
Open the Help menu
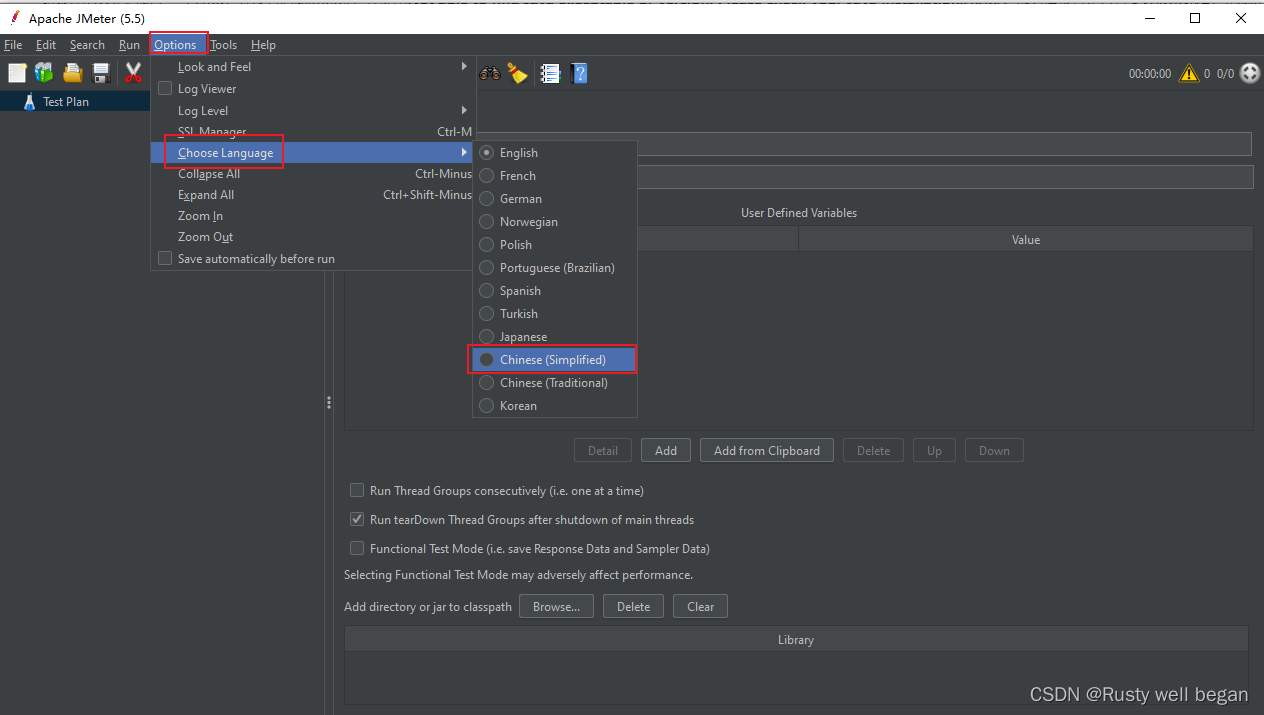(263, 45)
